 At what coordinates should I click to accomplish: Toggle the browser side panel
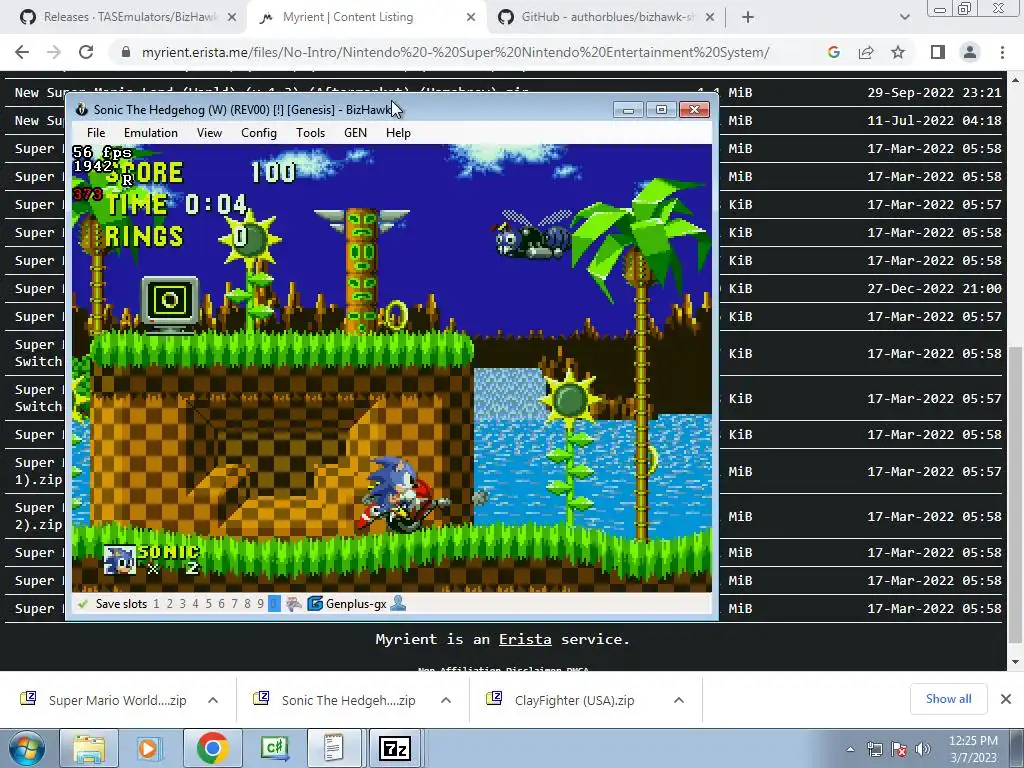click(x=938, y=52)
